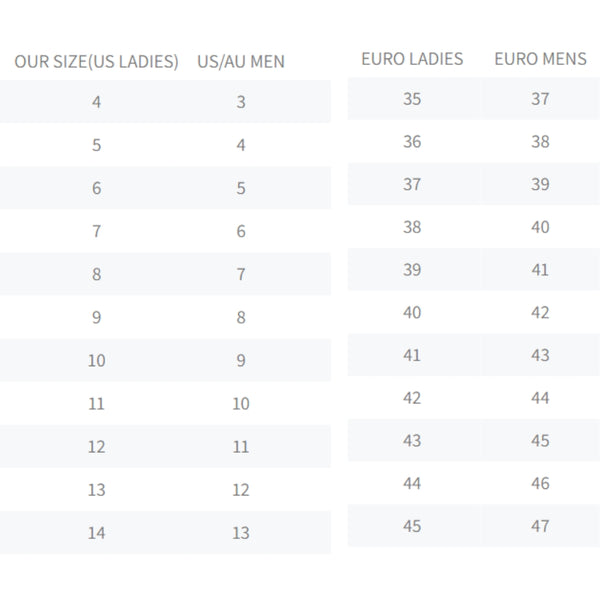Select US ladies size 14 cell
600x600 pixels.
96,533
